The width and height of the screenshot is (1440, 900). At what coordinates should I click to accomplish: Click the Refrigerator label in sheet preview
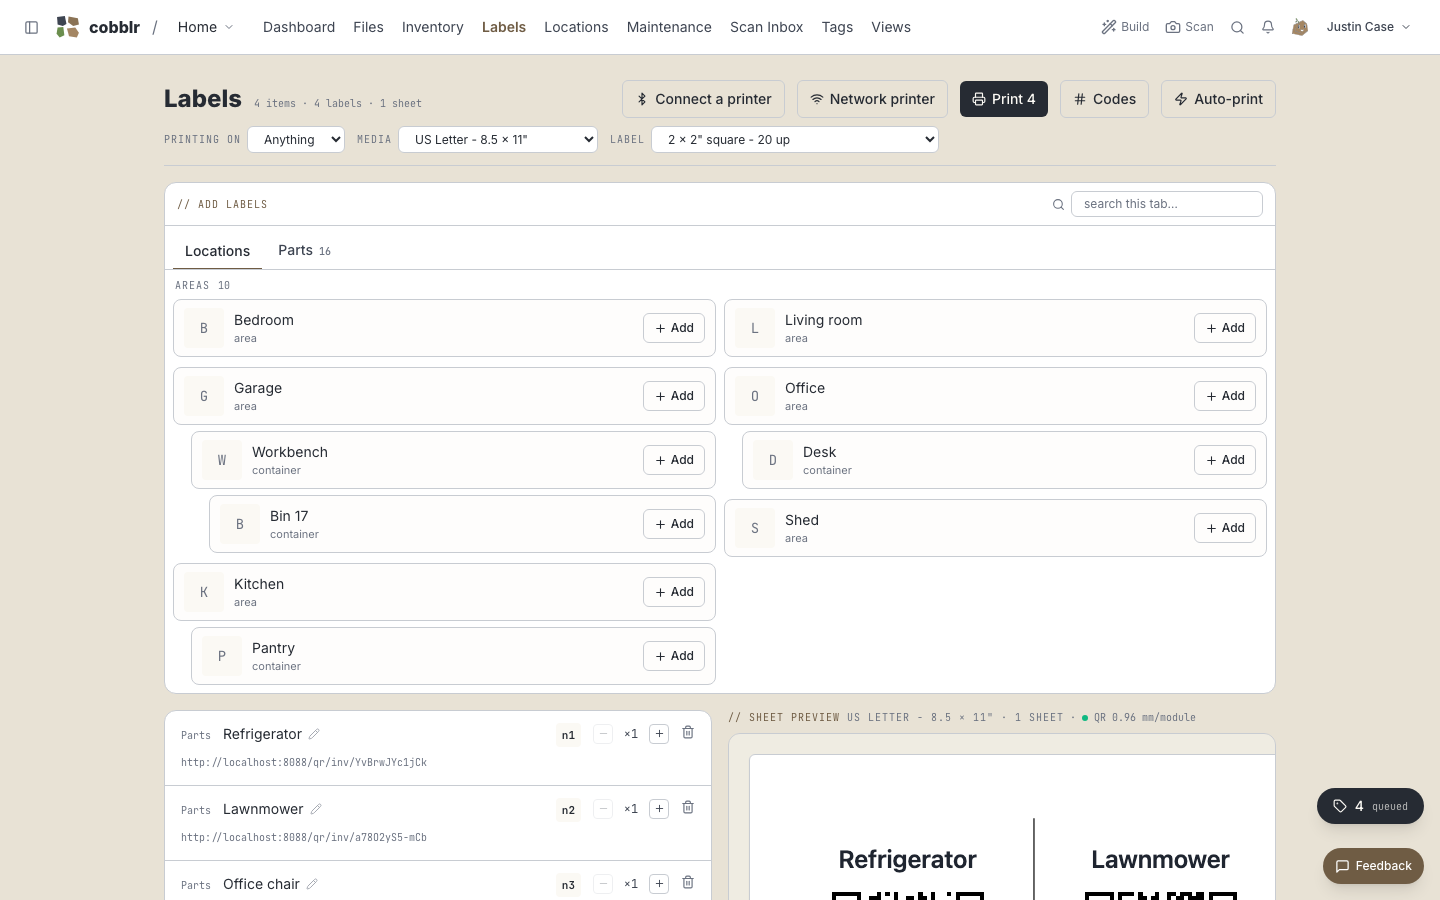(907, 859)
